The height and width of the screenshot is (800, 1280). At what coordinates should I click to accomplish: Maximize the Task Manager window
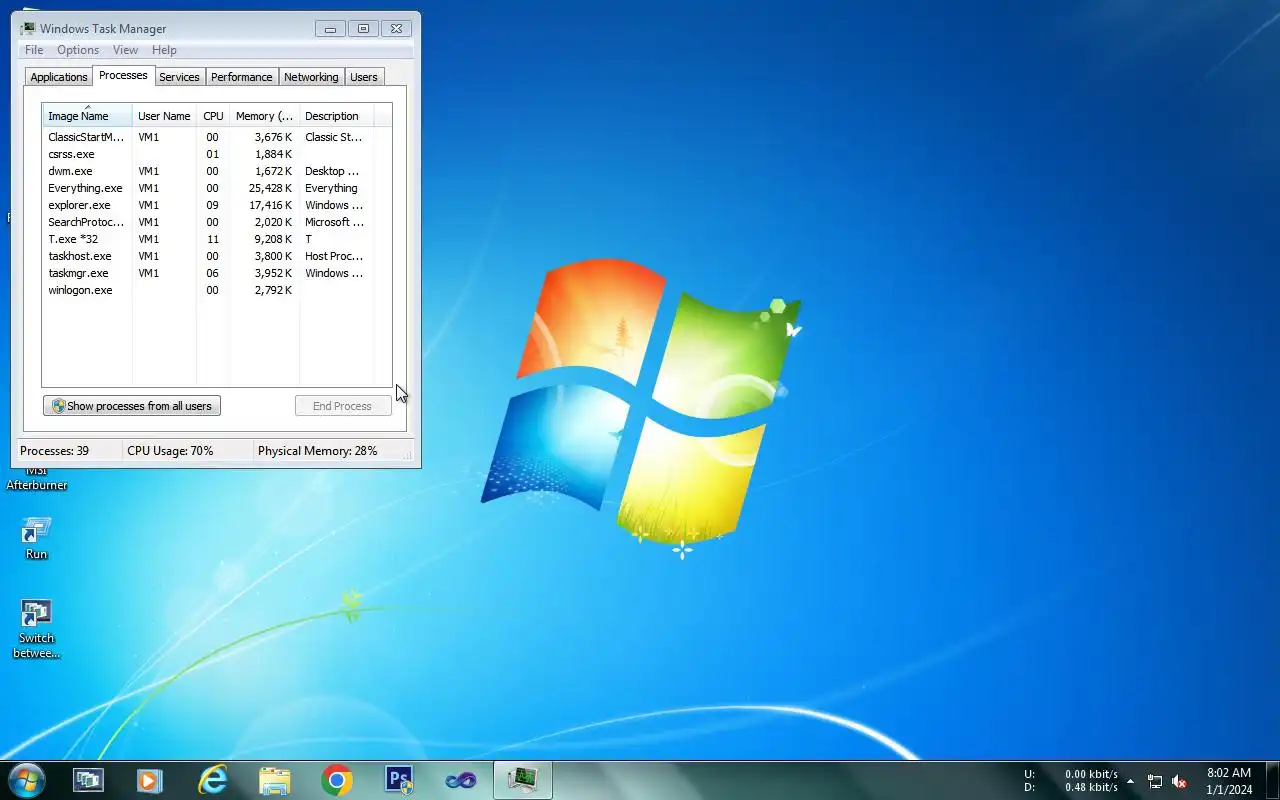click(x=363, y=29)
